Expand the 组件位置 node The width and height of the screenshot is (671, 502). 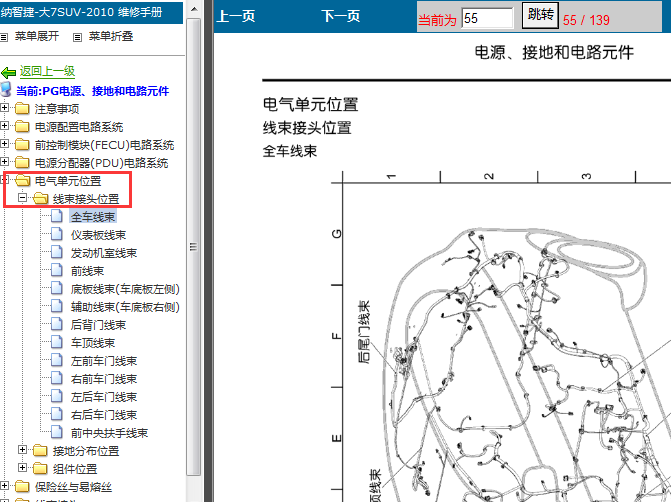[x=22, y=467]
